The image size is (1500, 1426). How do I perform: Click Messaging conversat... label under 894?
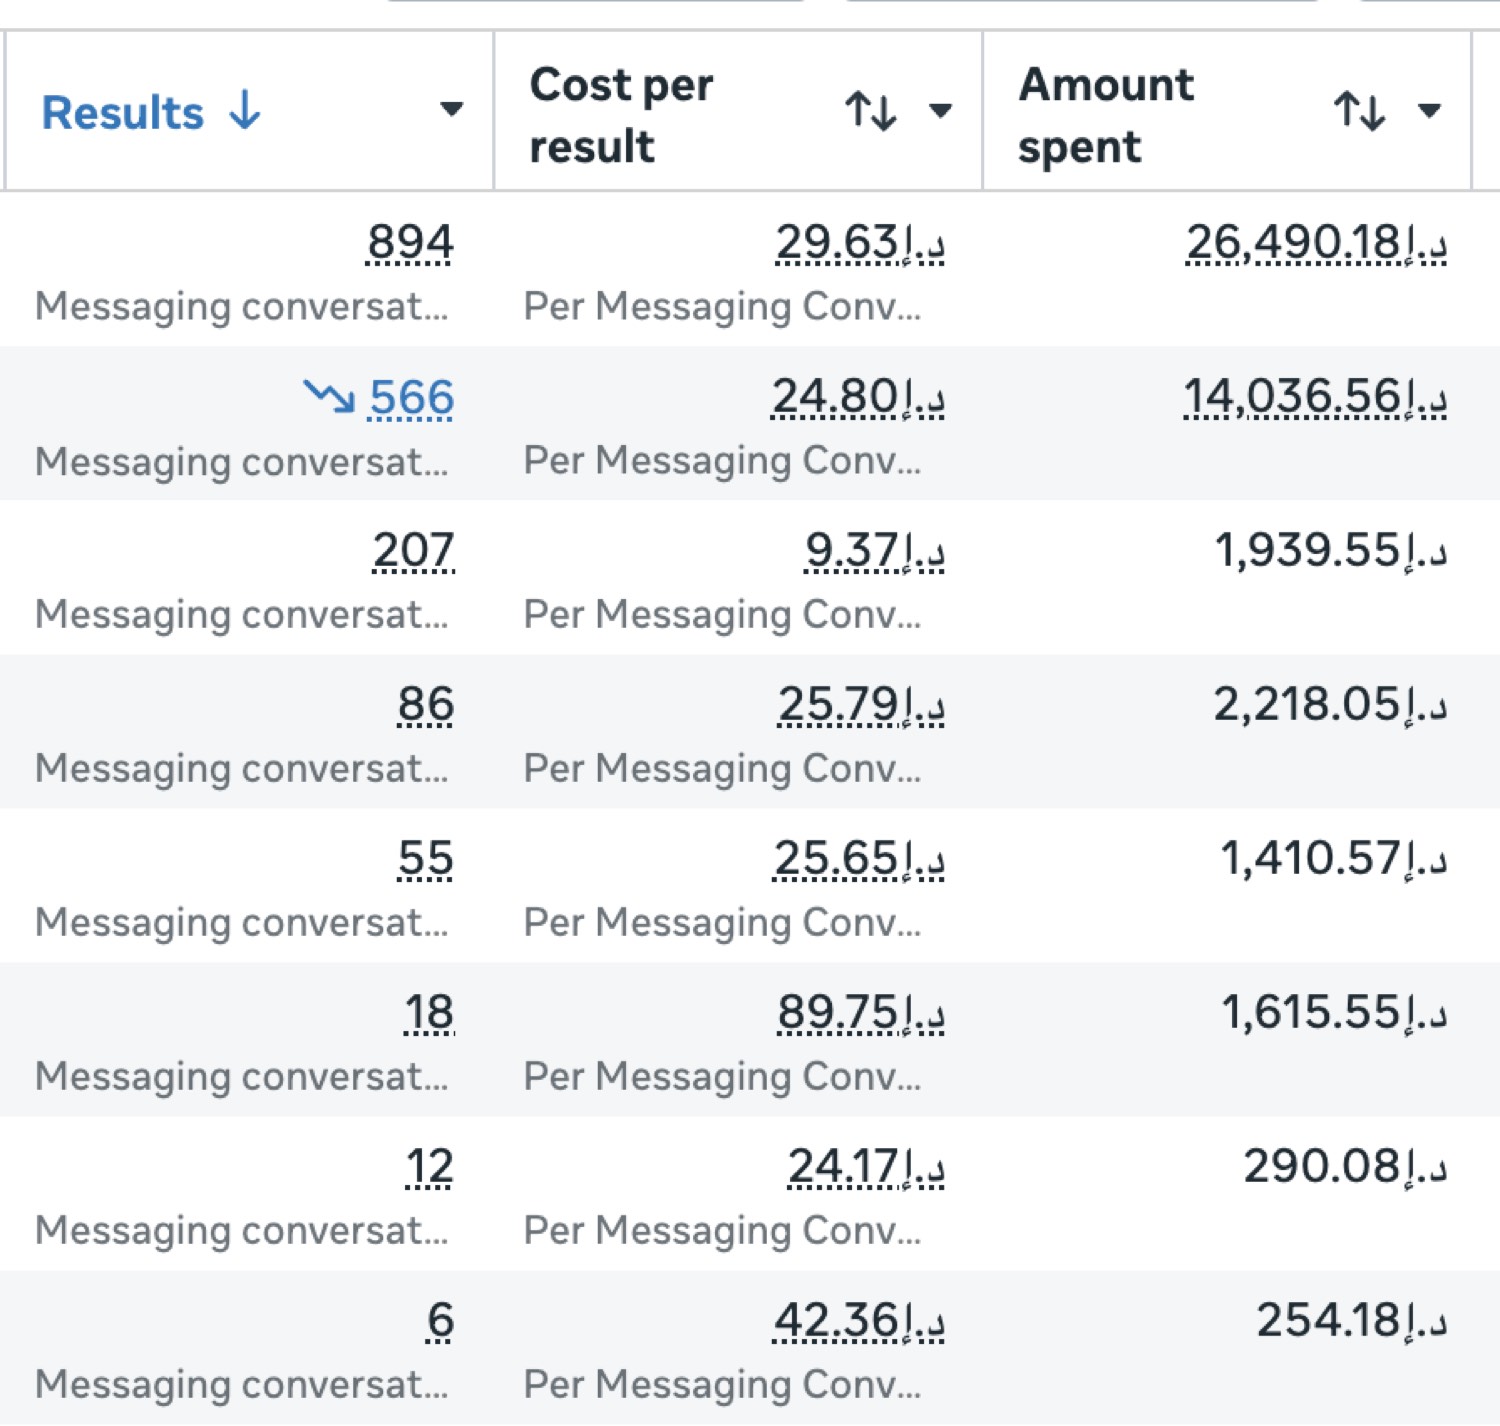[242, 307]
